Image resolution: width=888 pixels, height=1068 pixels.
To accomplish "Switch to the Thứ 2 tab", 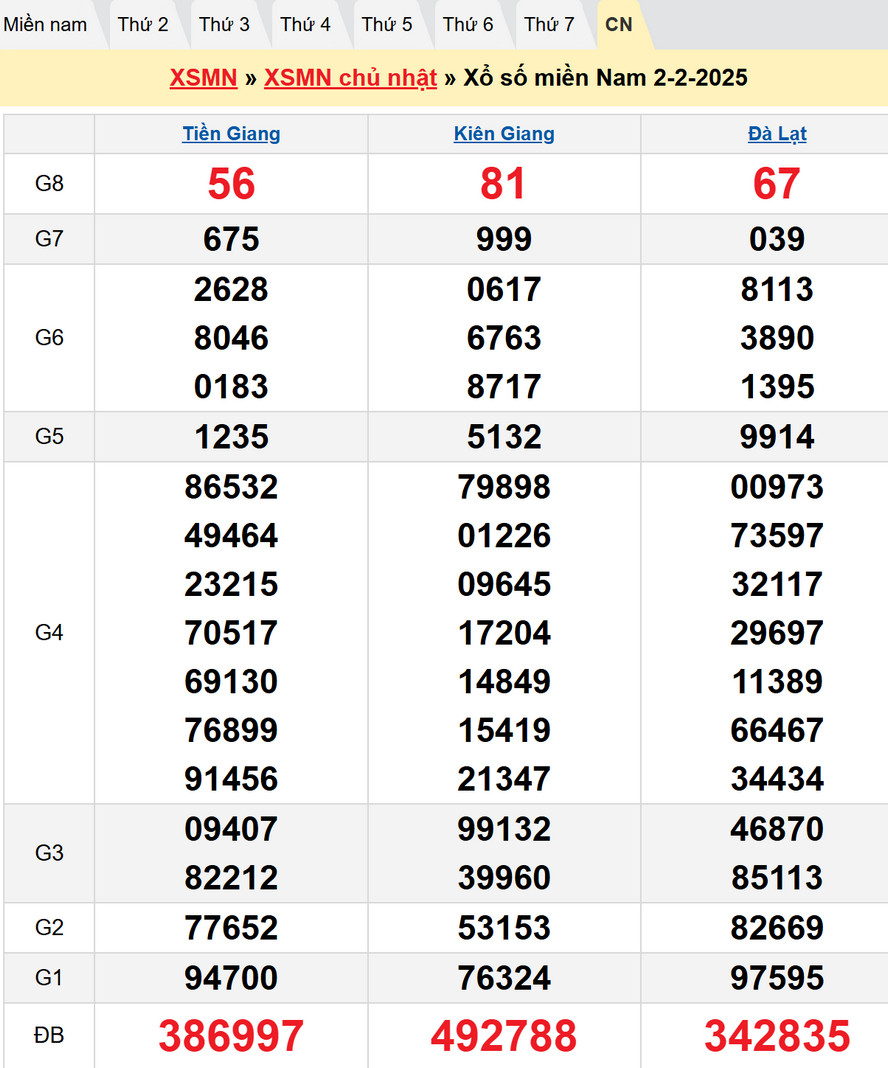I will pyautogui.click(x=143, y=25).
